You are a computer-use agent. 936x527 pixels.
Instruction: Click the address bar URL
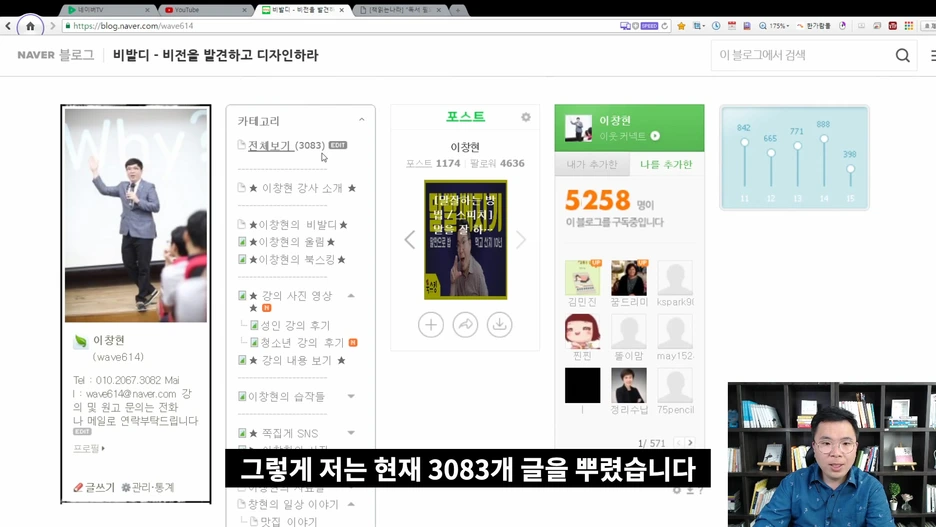(x=133, y=26)
